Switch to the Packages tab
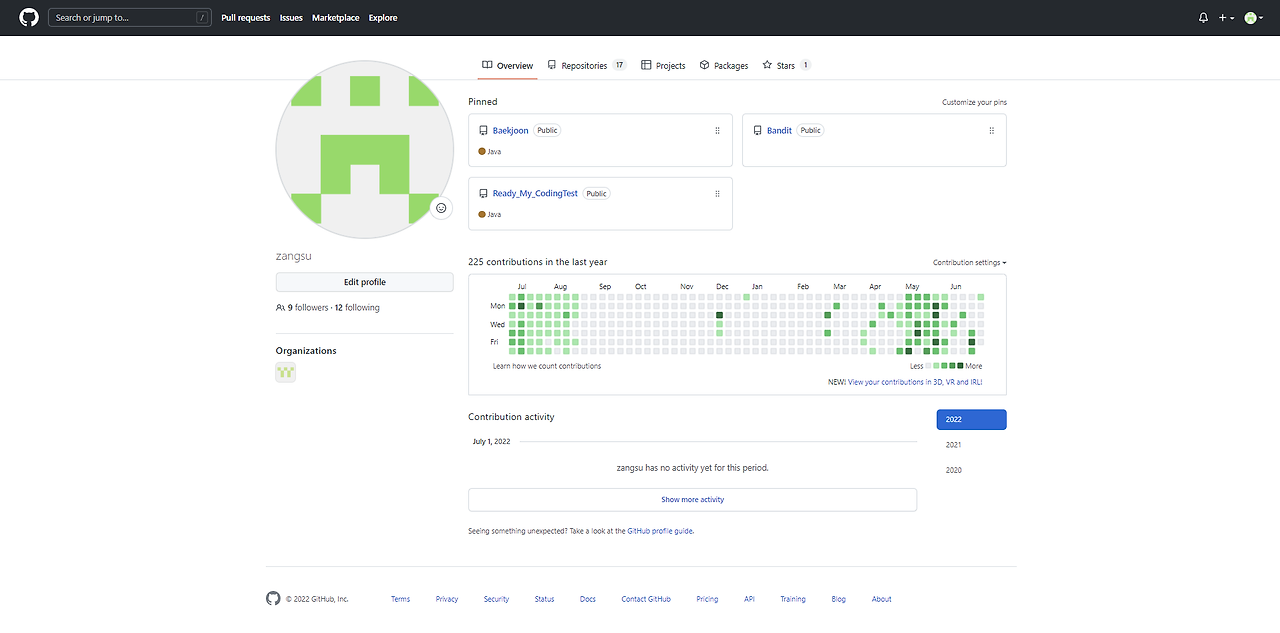The width and height of the screenshot is (1280, 633). (724, 65)
